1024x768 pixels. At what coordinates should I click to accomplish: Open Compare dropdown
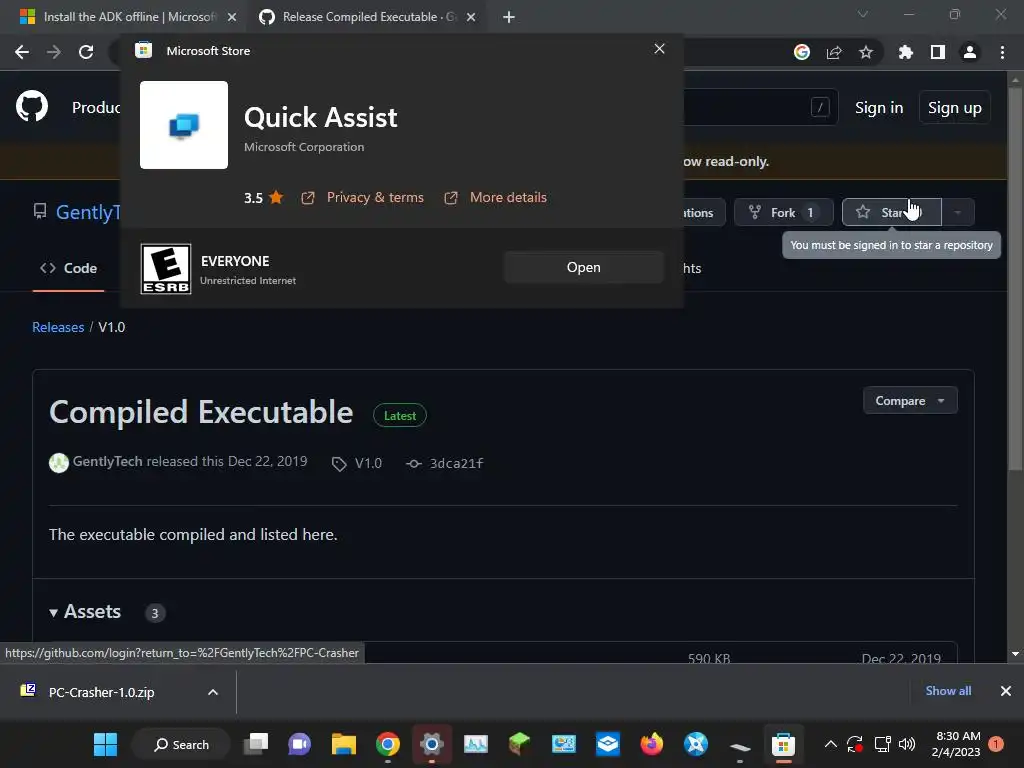(910, 400)
